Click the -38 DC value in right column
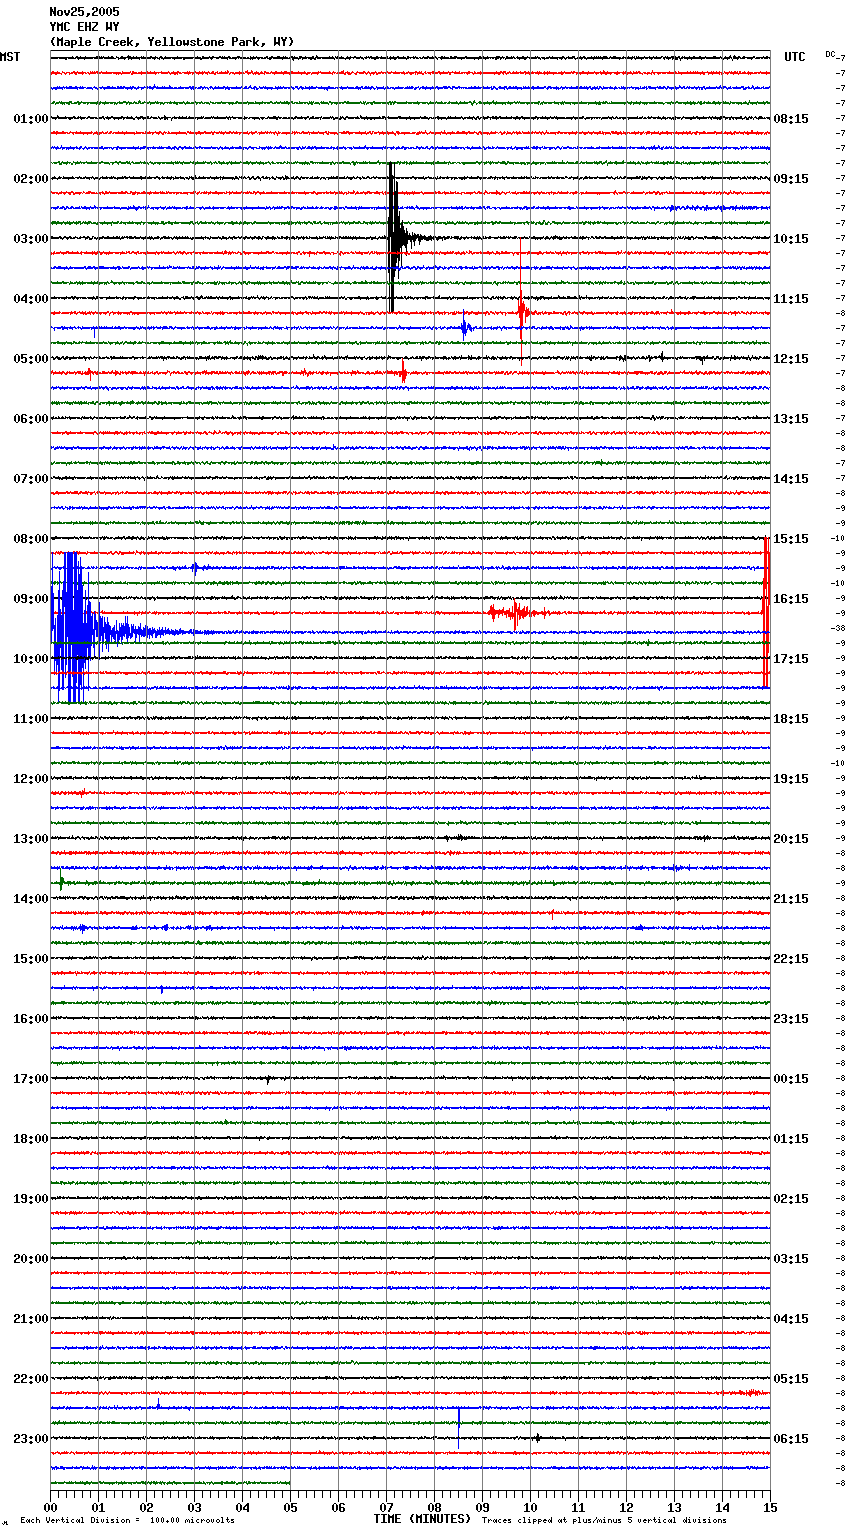Viewport: 850px width, 1534px height. pyautogui.click(x=838, y=628)
